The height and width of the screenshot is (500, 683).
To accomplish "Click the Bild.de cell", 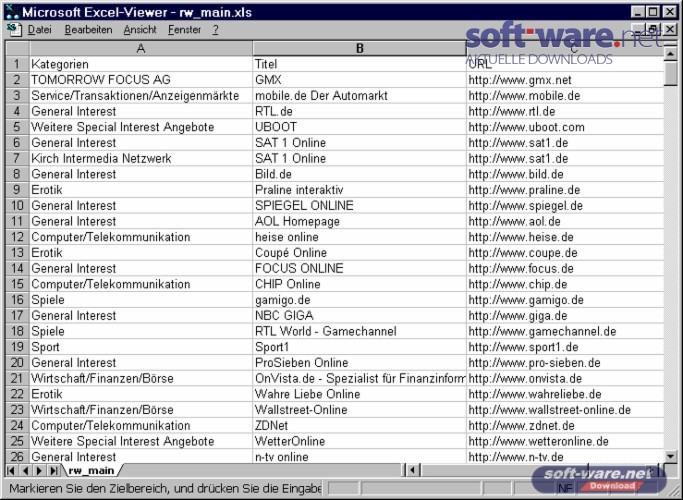I will [359, 174].
